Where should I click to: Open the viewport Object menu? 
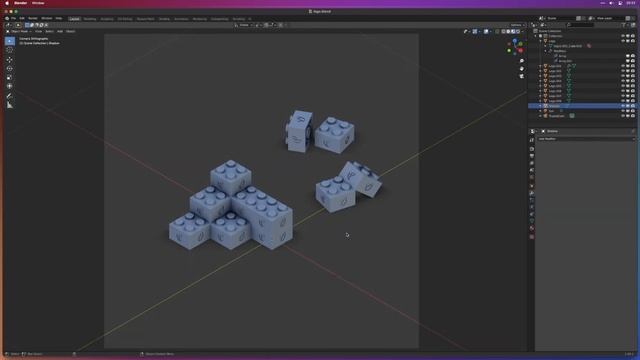click(x=71, y=31)
